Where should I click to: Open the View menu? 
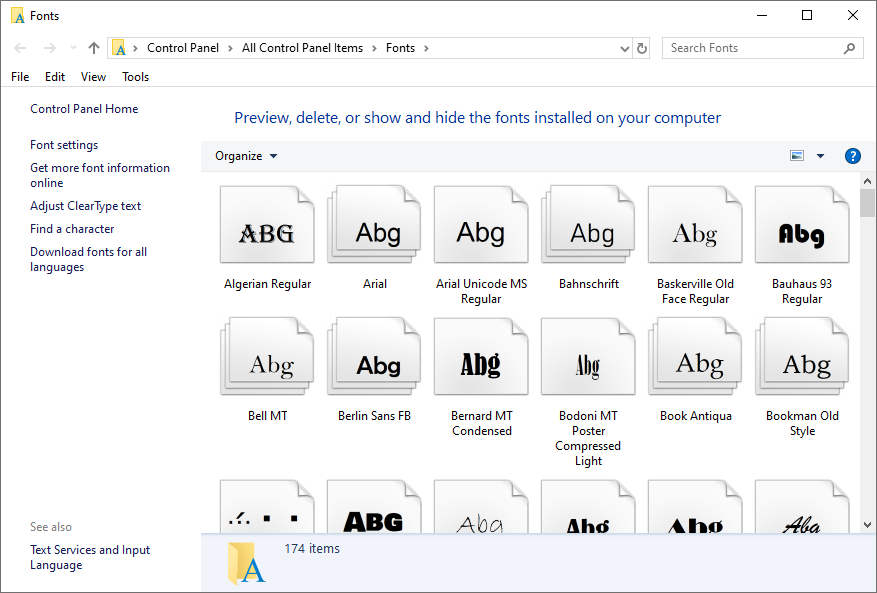point(93,76)
